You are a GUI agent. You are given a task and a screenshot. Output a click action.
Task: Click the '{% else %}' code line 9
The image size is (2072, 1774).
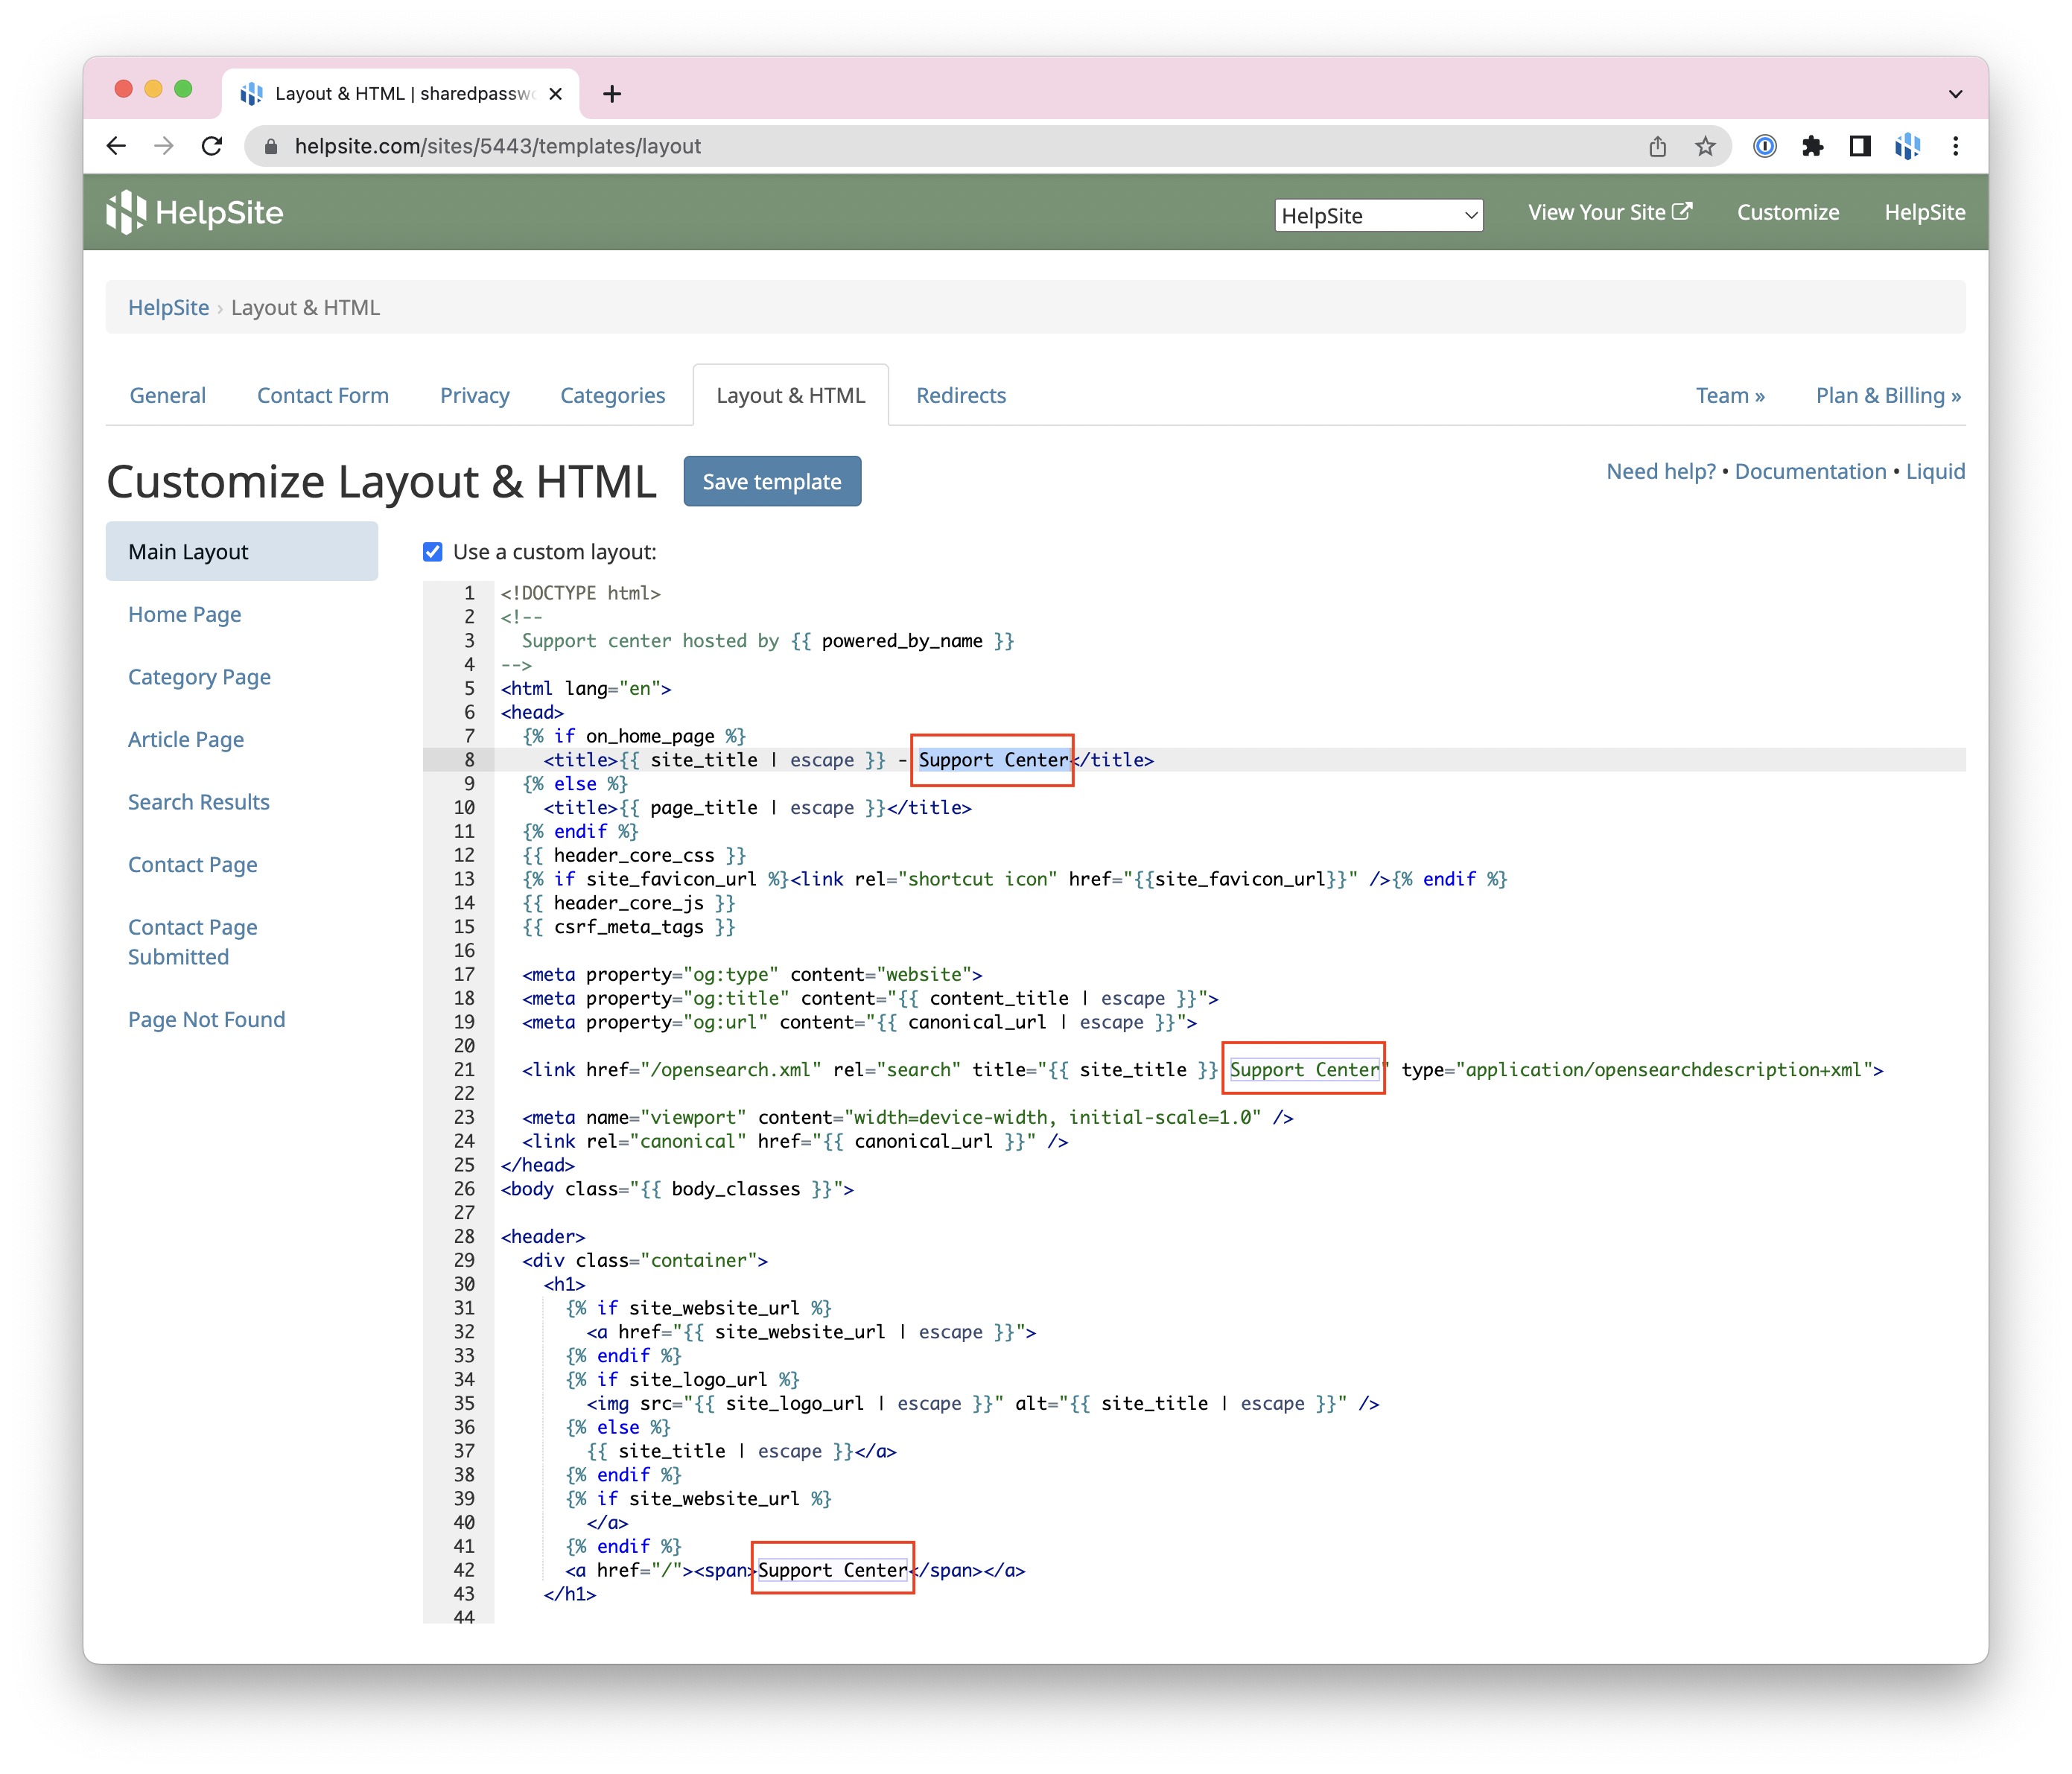coord(575,784)
